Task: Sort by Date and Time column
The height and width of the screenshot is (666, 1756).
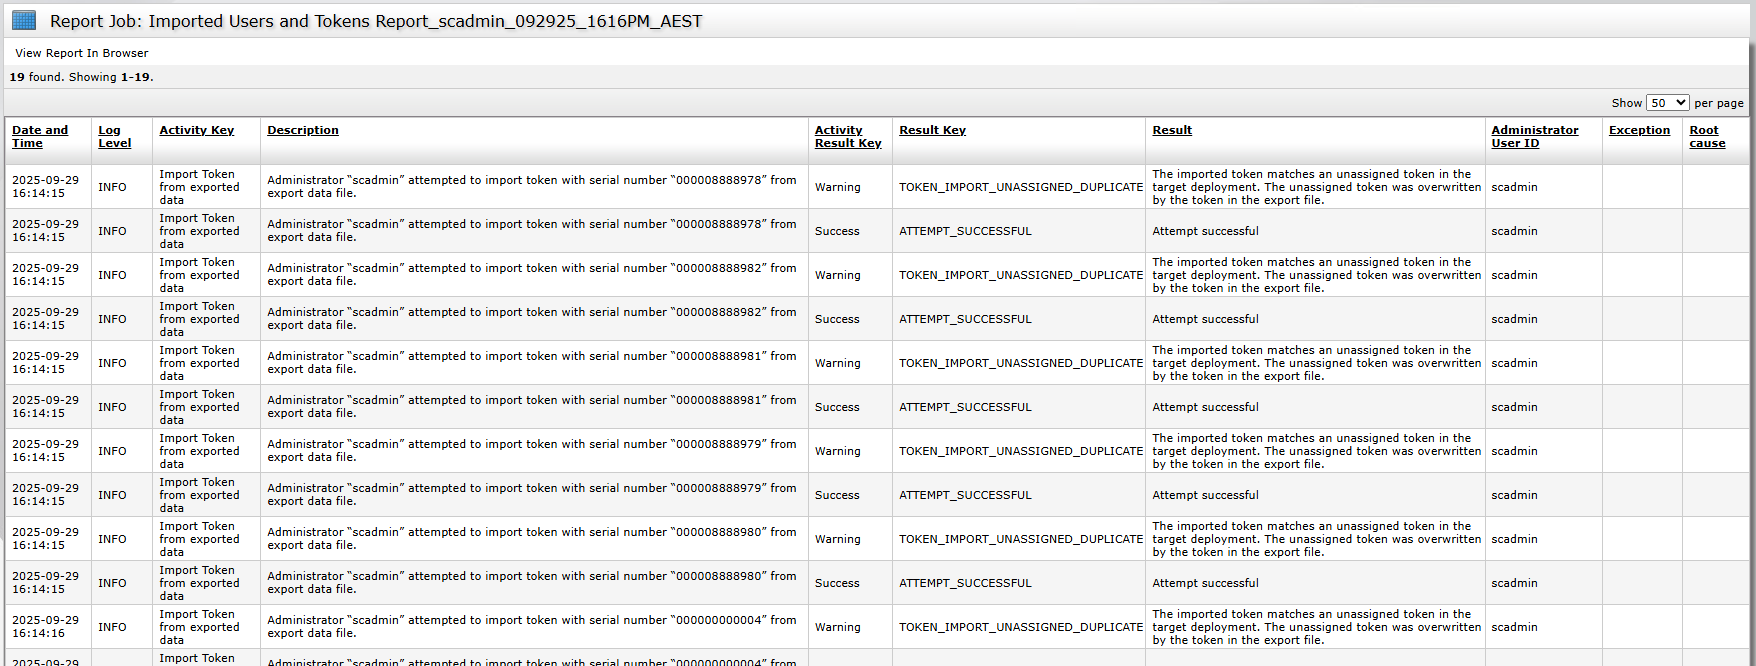Action: tap(40, 136)
